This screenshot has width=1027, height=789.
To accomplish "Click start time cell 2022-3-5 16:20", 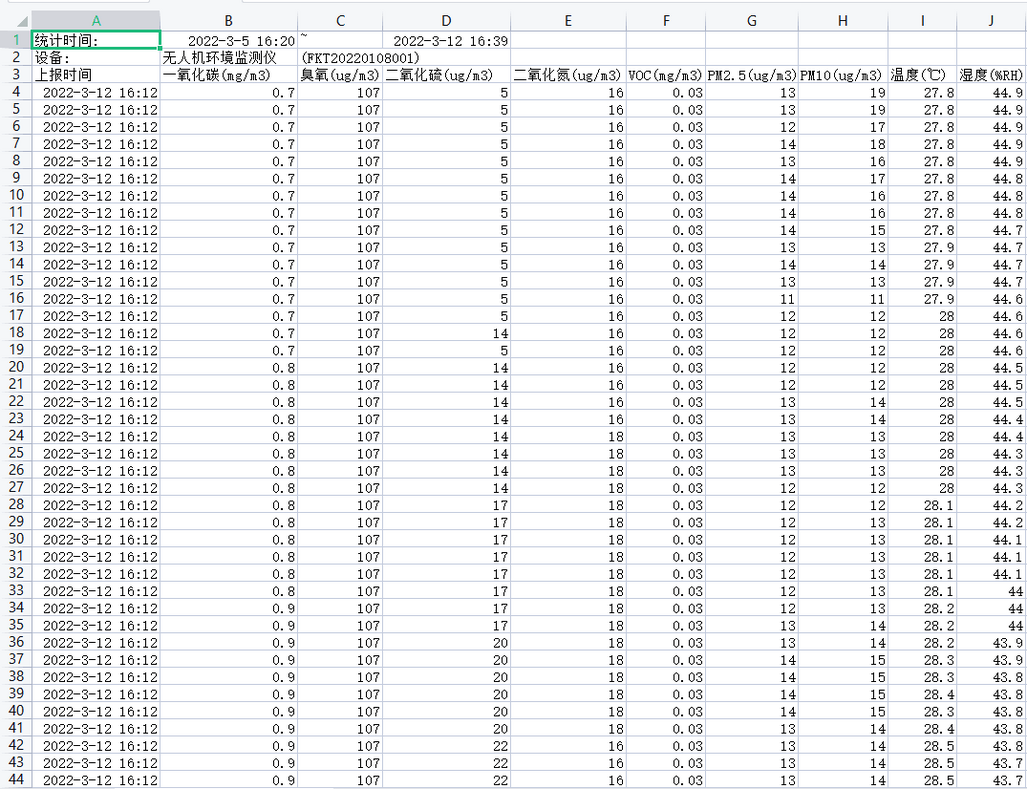I will point(229,41).
